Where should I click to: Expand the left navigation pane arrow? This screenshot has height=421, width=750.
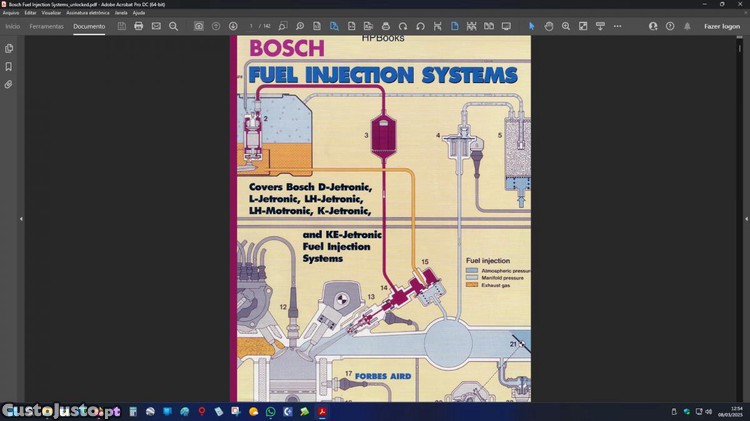click(x=21, y=219)
